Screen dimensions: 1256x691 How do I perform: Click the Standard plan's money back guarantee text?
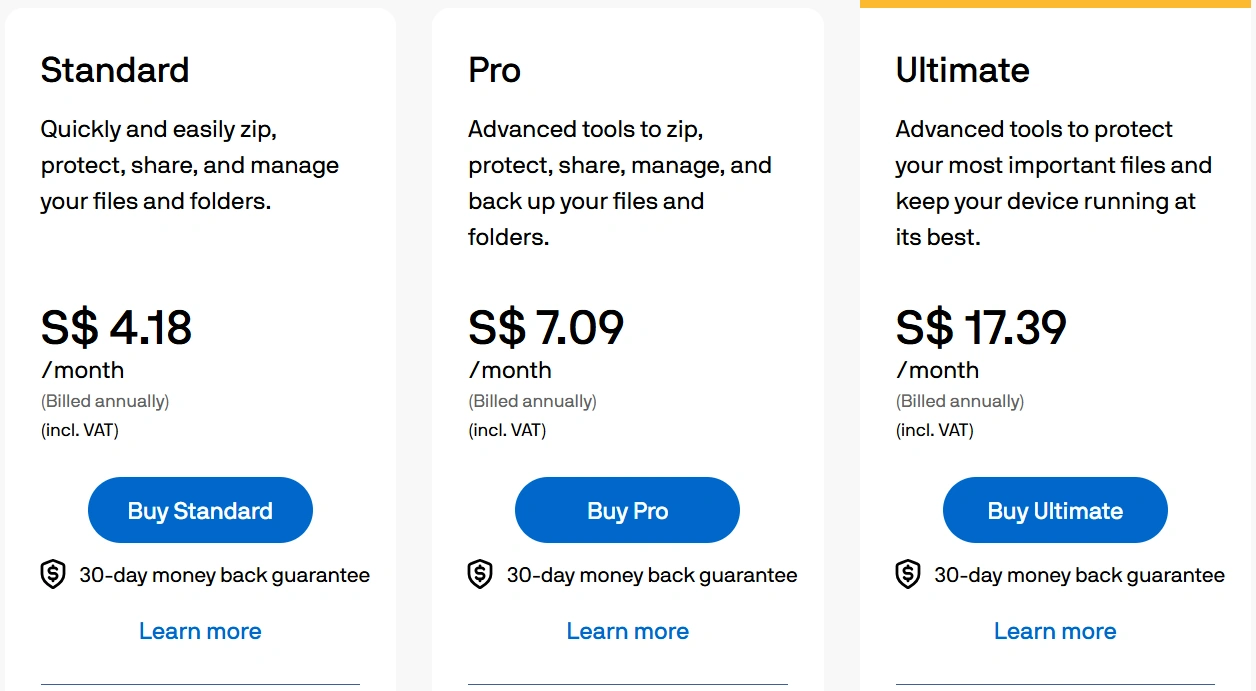point(225,575)
